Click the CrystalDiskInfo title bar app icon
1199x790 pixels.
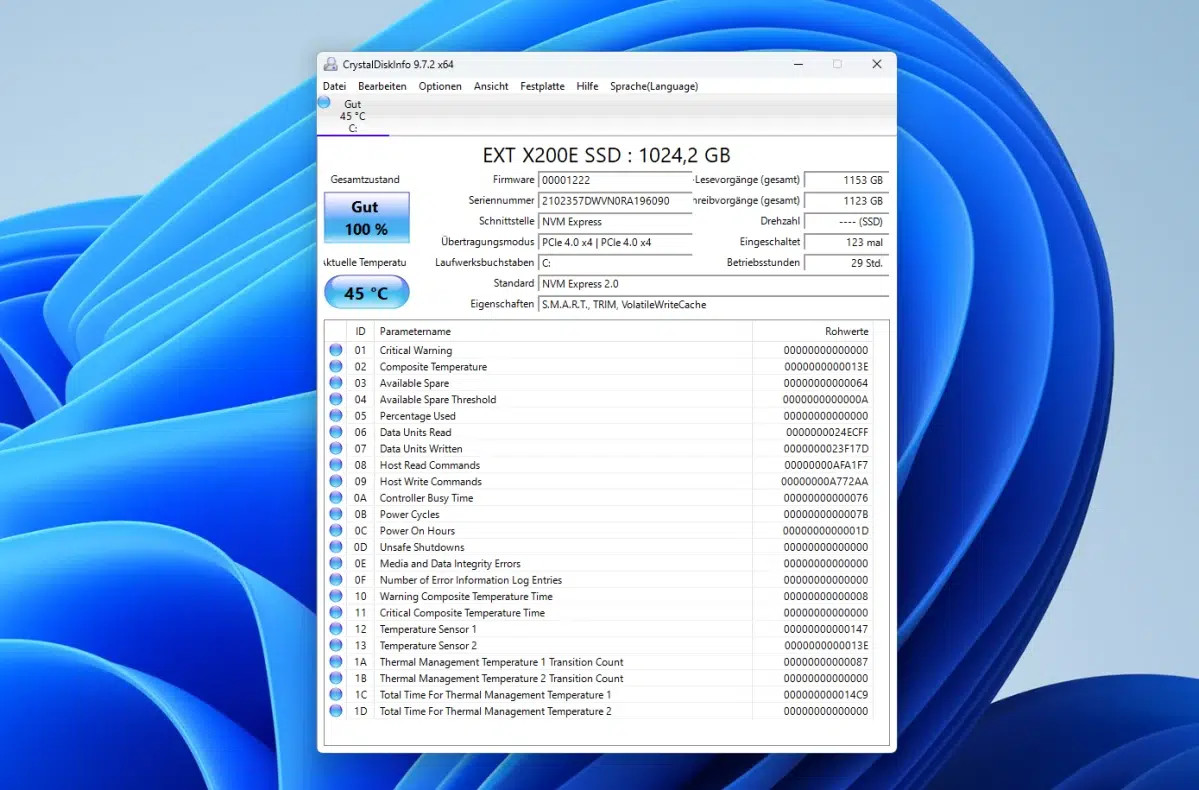(x=330, y=64)
